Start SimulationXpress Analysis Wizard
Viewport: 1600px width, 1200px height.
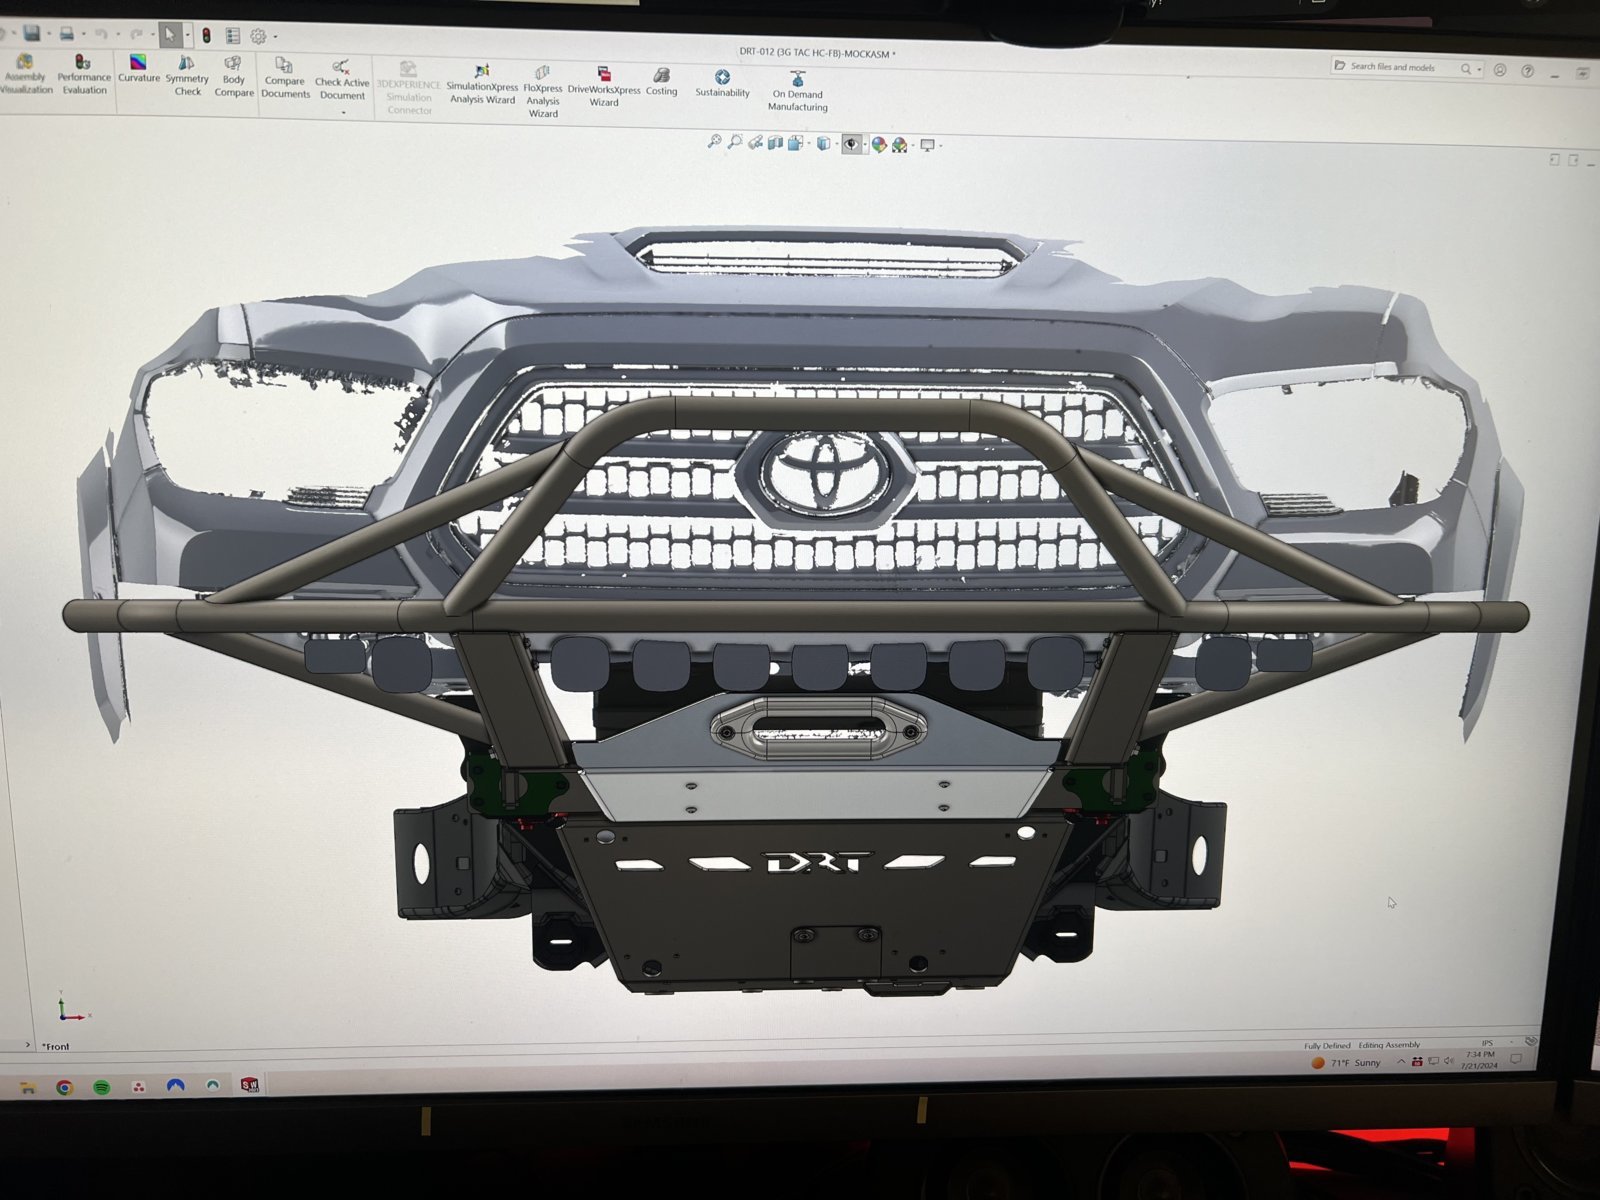(482, 86)
